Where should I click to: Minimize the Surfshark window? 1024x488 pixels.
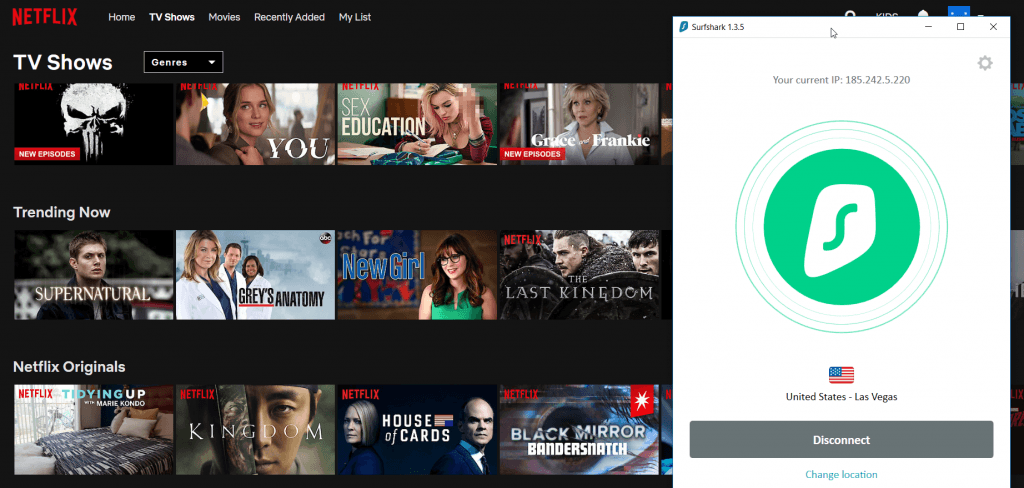tap(928, 27)
